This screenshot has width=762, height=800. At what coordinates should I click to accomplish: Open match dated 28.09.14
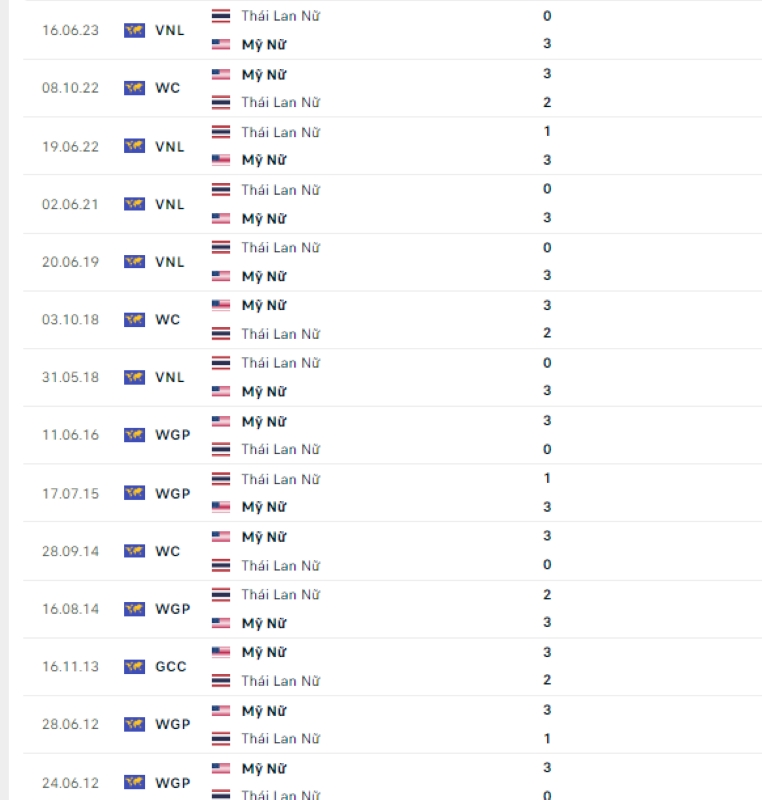point(393,551)
